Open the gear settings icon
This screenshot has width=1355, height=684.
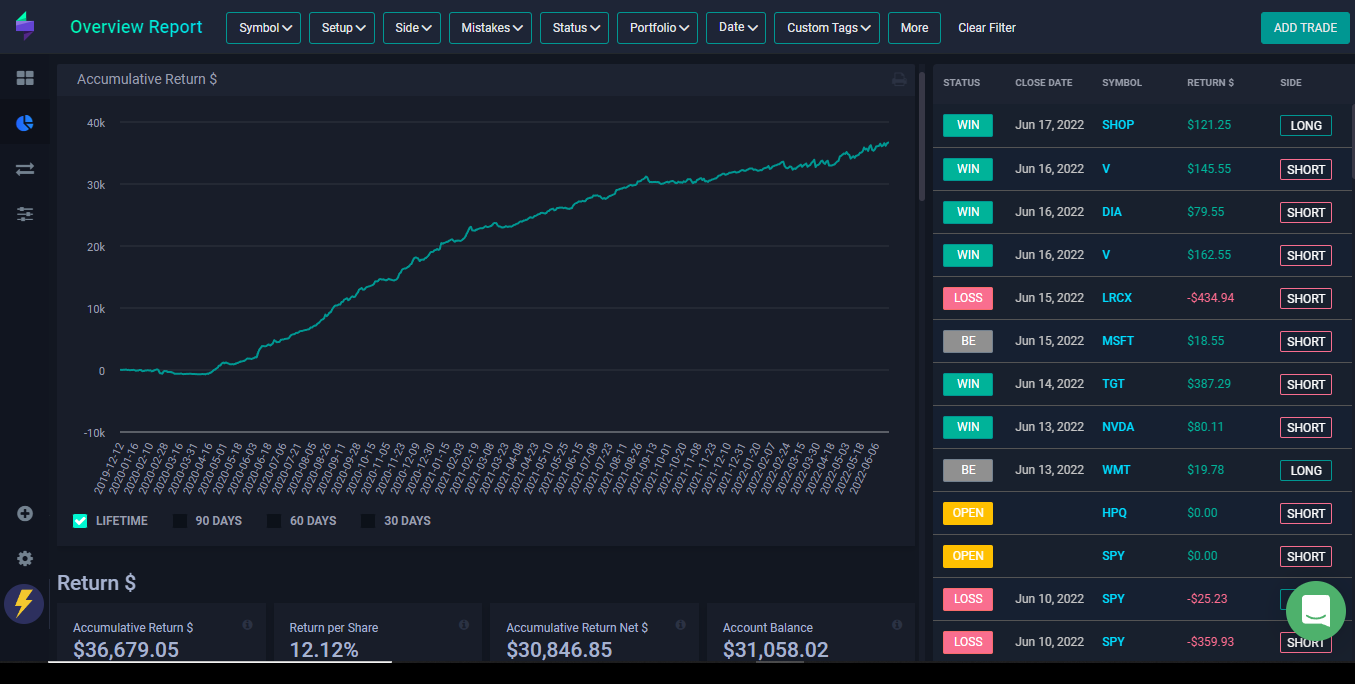point(25,559)
